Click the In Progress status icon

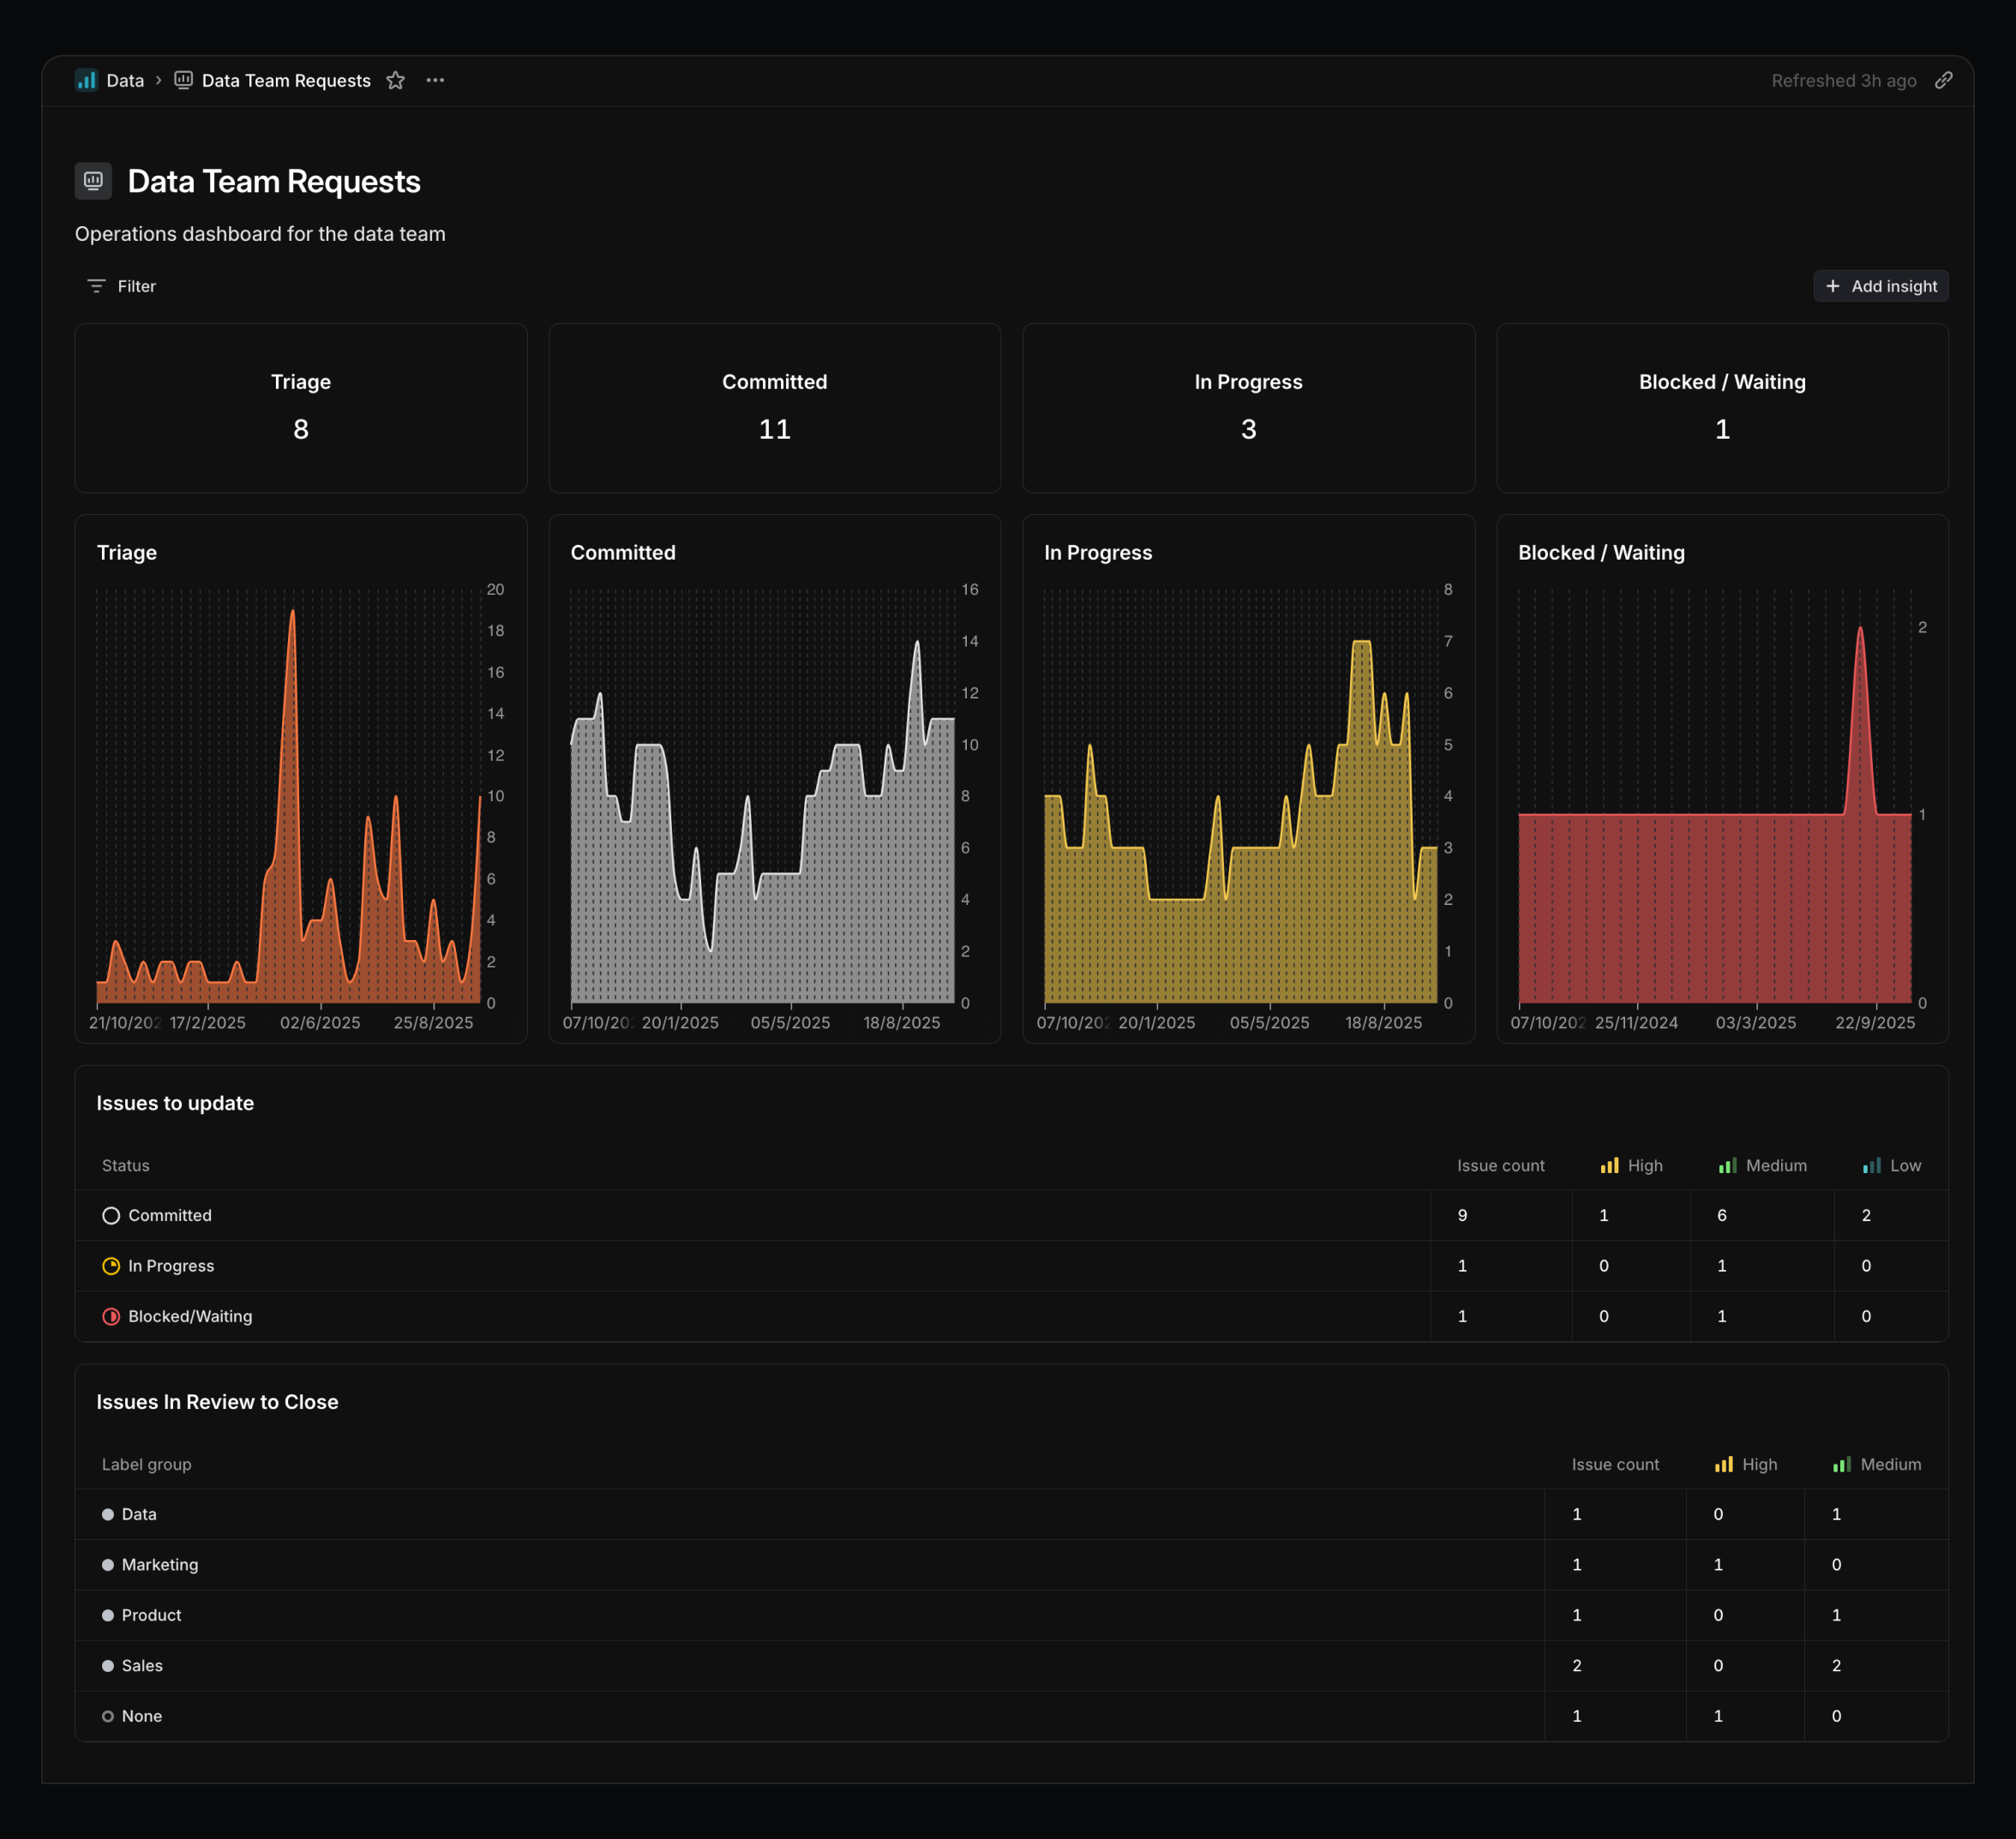pos(111,1266)
